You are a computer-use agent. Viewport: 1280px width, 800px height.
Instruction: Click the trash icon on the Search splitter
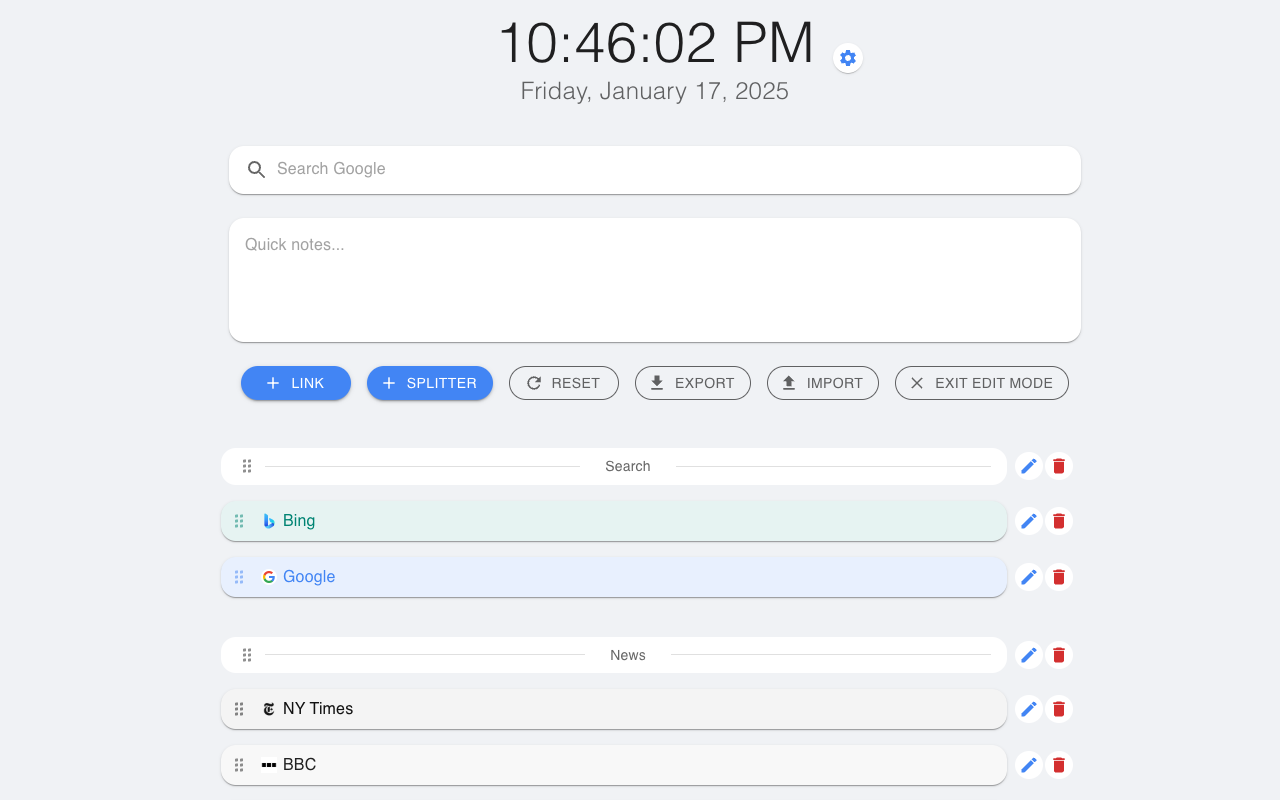tap(1058, 465)
